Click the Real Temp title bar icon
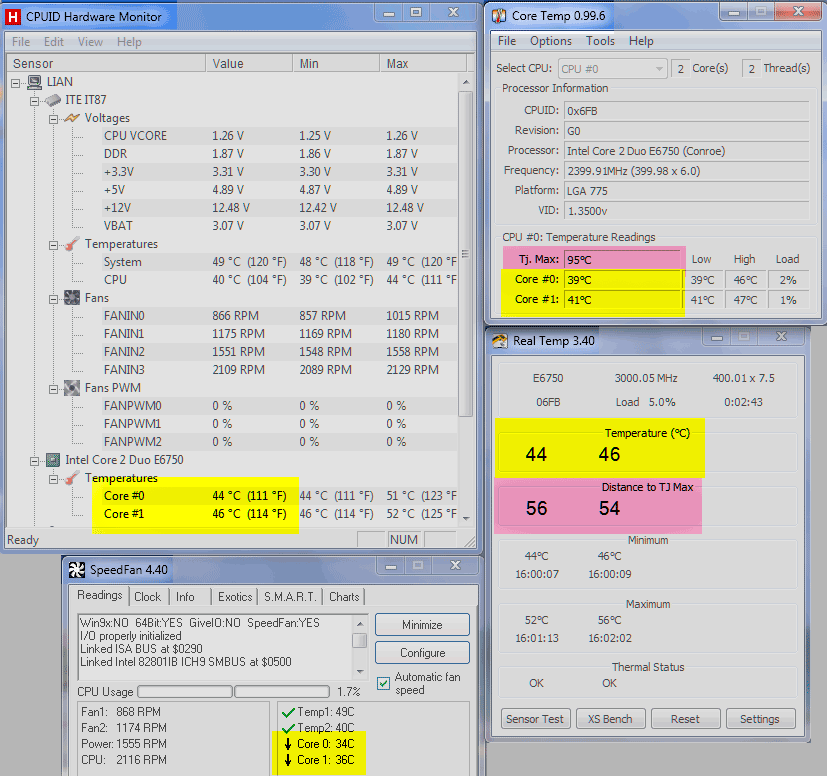This screenshot has width=827, height=776. (x=500, y=340)
